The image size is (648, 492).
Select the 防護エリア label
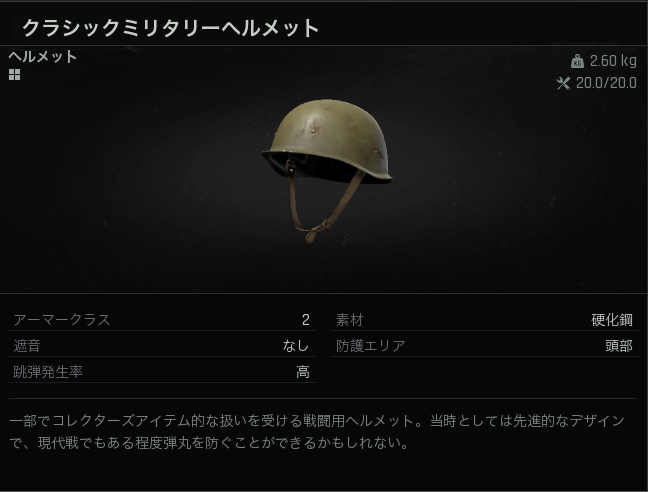coord(371,346)
